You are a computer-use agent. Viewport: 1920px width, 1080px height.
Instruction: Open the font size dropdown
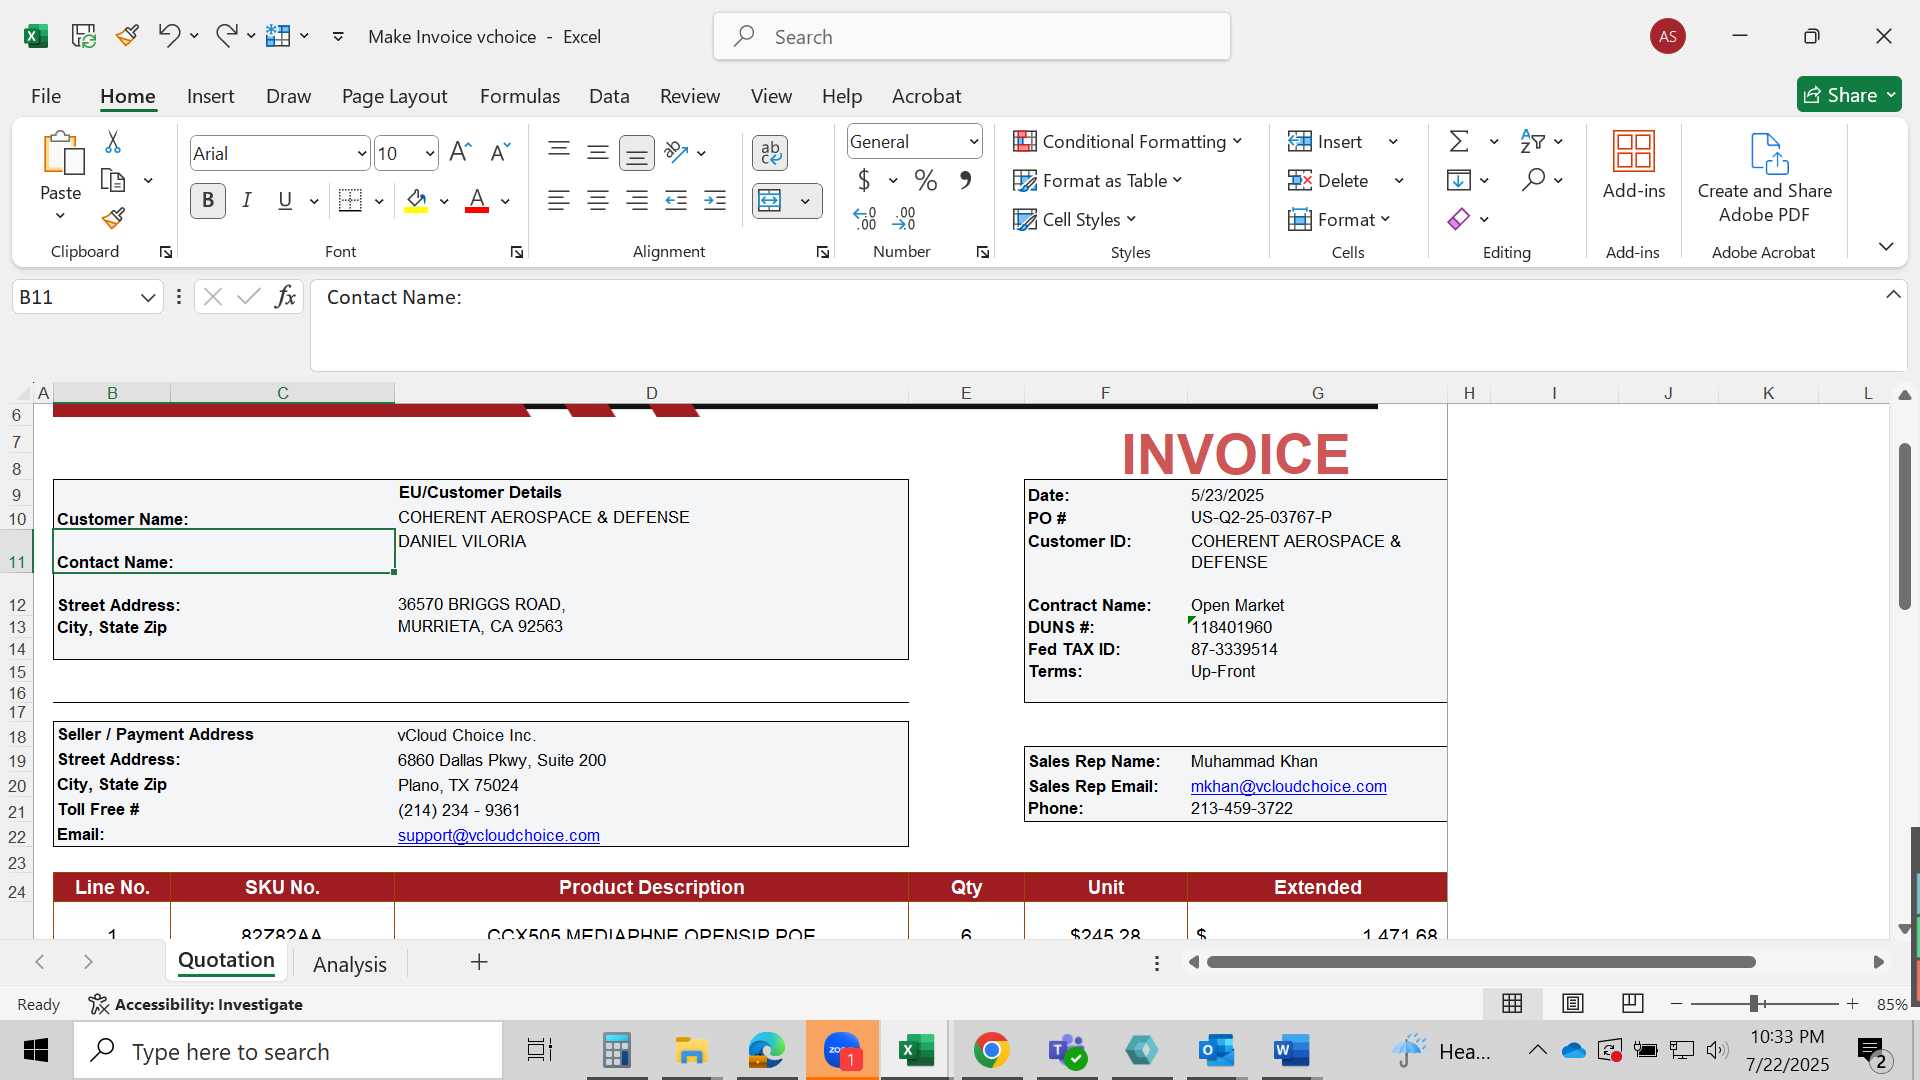pos(429,154)
